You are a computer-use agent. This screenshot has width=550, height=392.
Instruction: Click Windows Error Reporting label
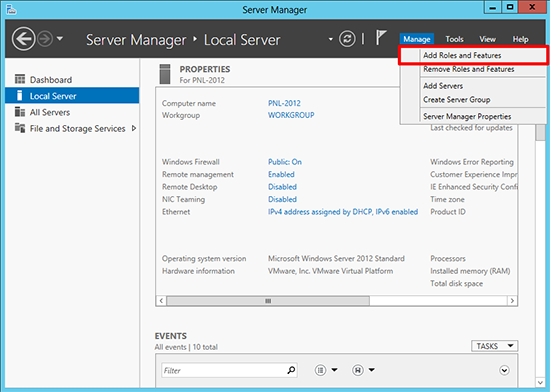472,162
